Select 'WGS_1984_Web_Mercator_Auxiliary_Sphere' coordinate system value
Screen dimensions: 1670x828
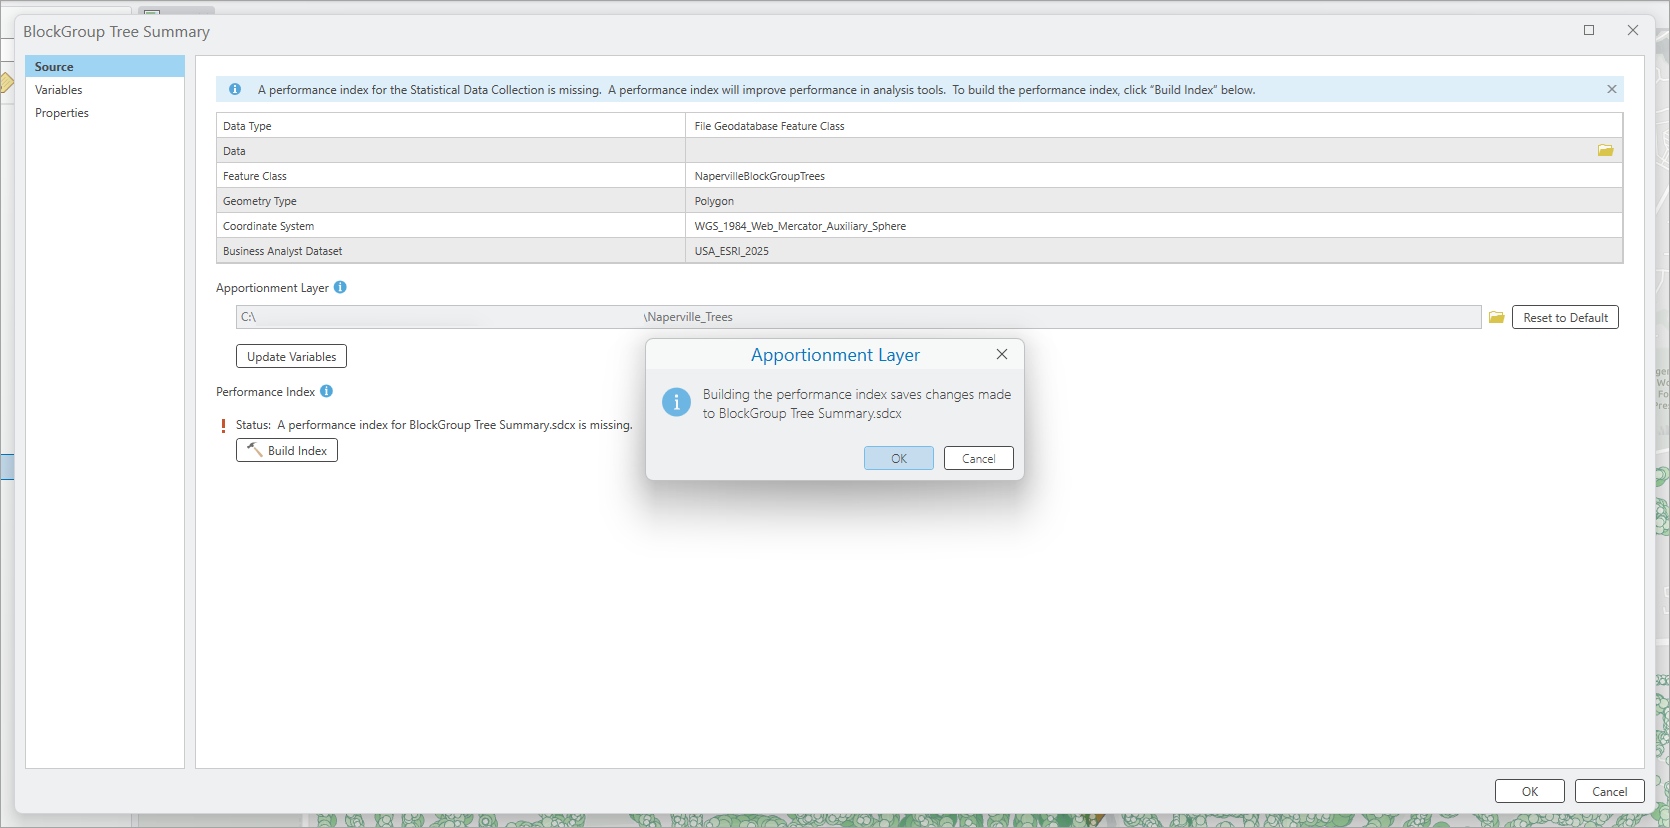(1154, 225)
